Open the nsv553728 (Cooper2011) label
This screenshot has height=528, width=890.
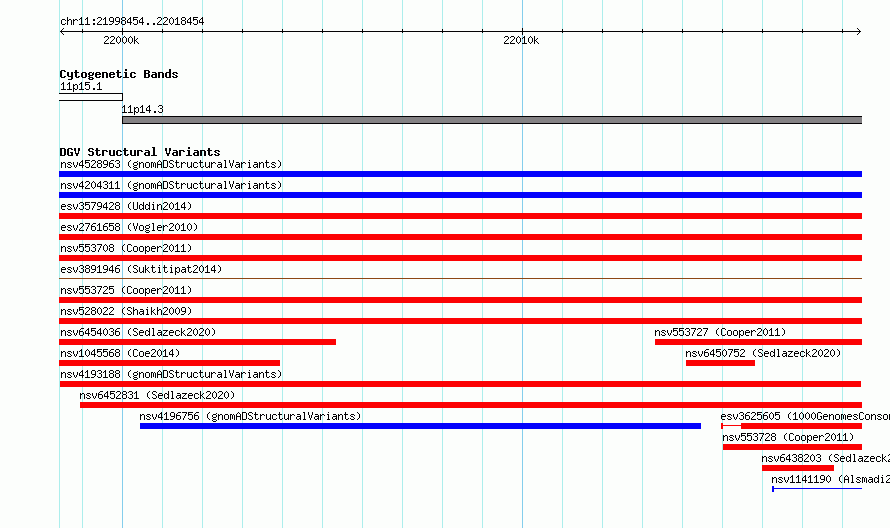point(788,437)
